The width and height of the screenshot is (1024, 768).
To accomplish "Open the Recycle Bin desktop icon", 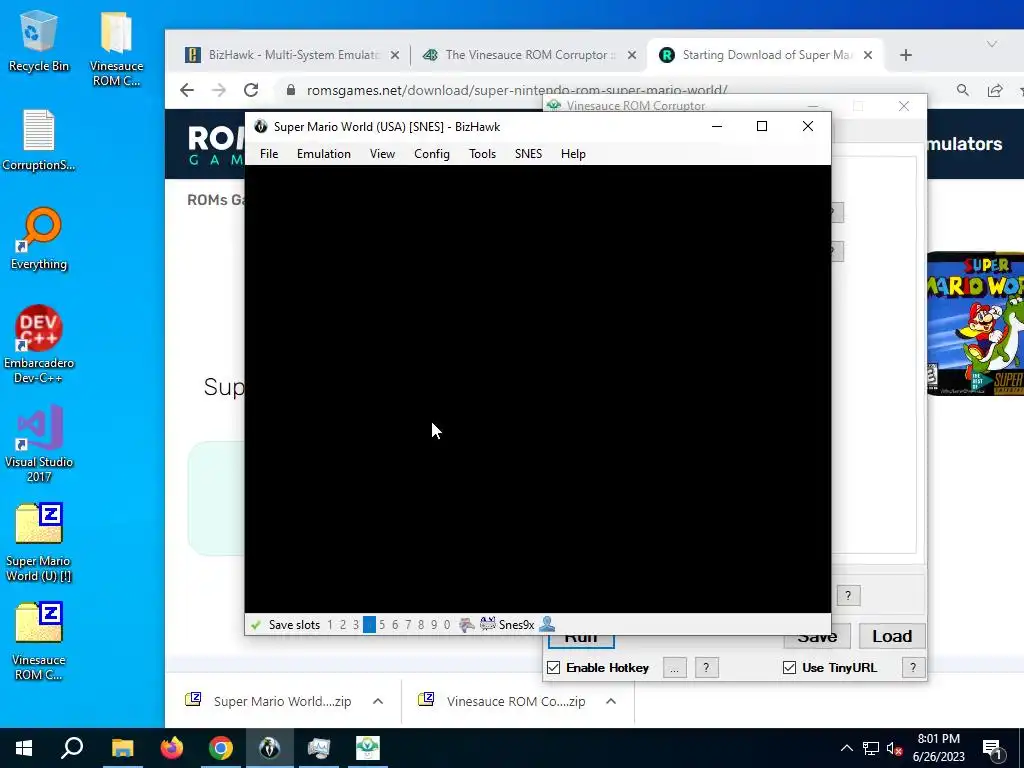I will tap(38, 40).
